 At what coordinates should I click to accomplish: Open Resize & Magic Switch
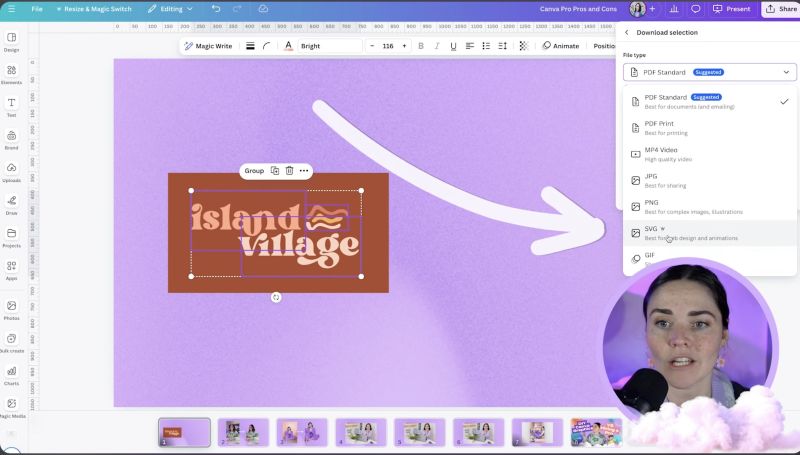94,9
